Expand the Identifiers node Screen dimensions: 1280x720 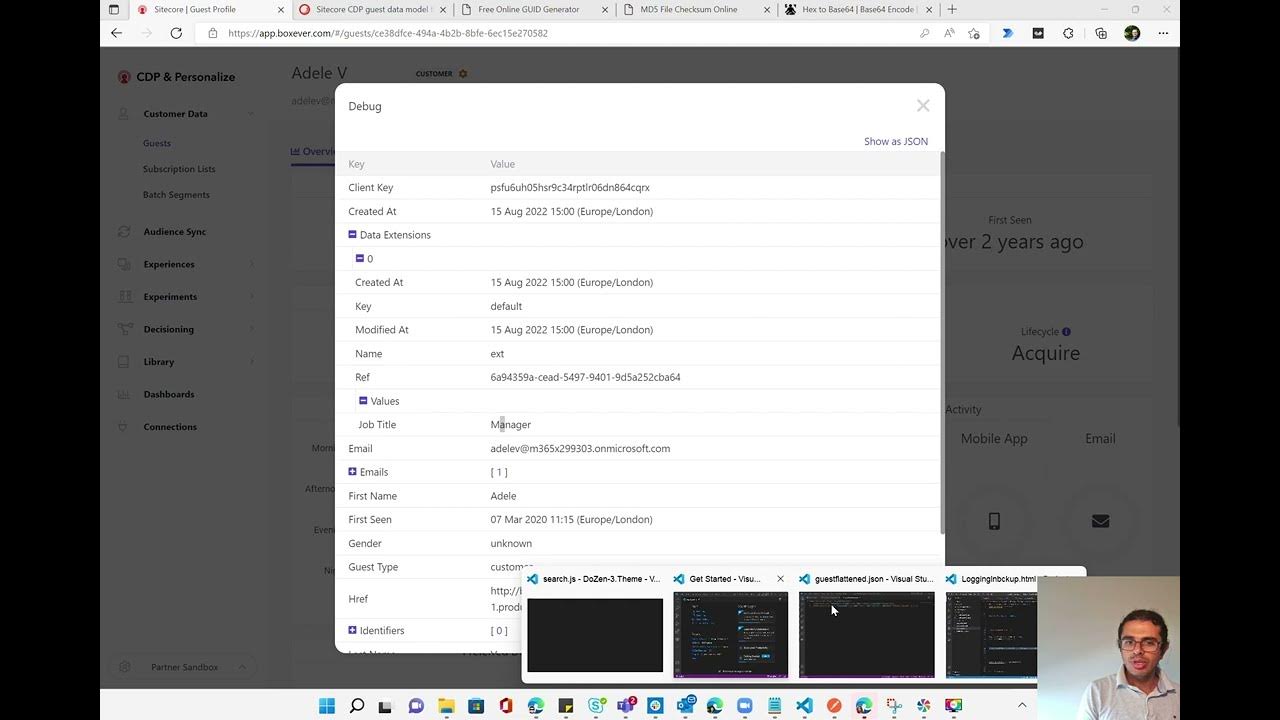(352, 630)
